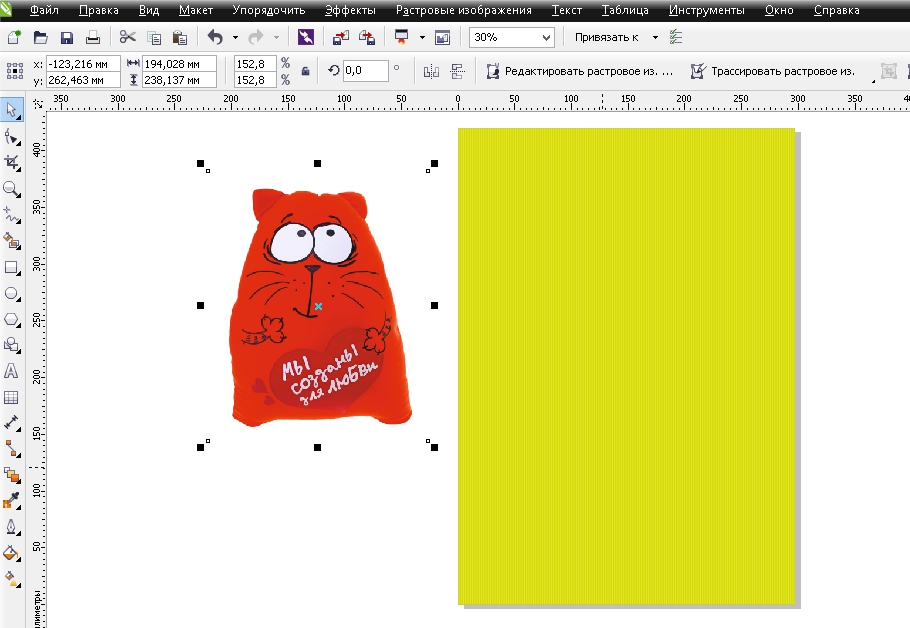This screenshot has width=910, height=628.
Task: Select the Ellipse tool
Action: pyautogui.click(x=12, y=293)
